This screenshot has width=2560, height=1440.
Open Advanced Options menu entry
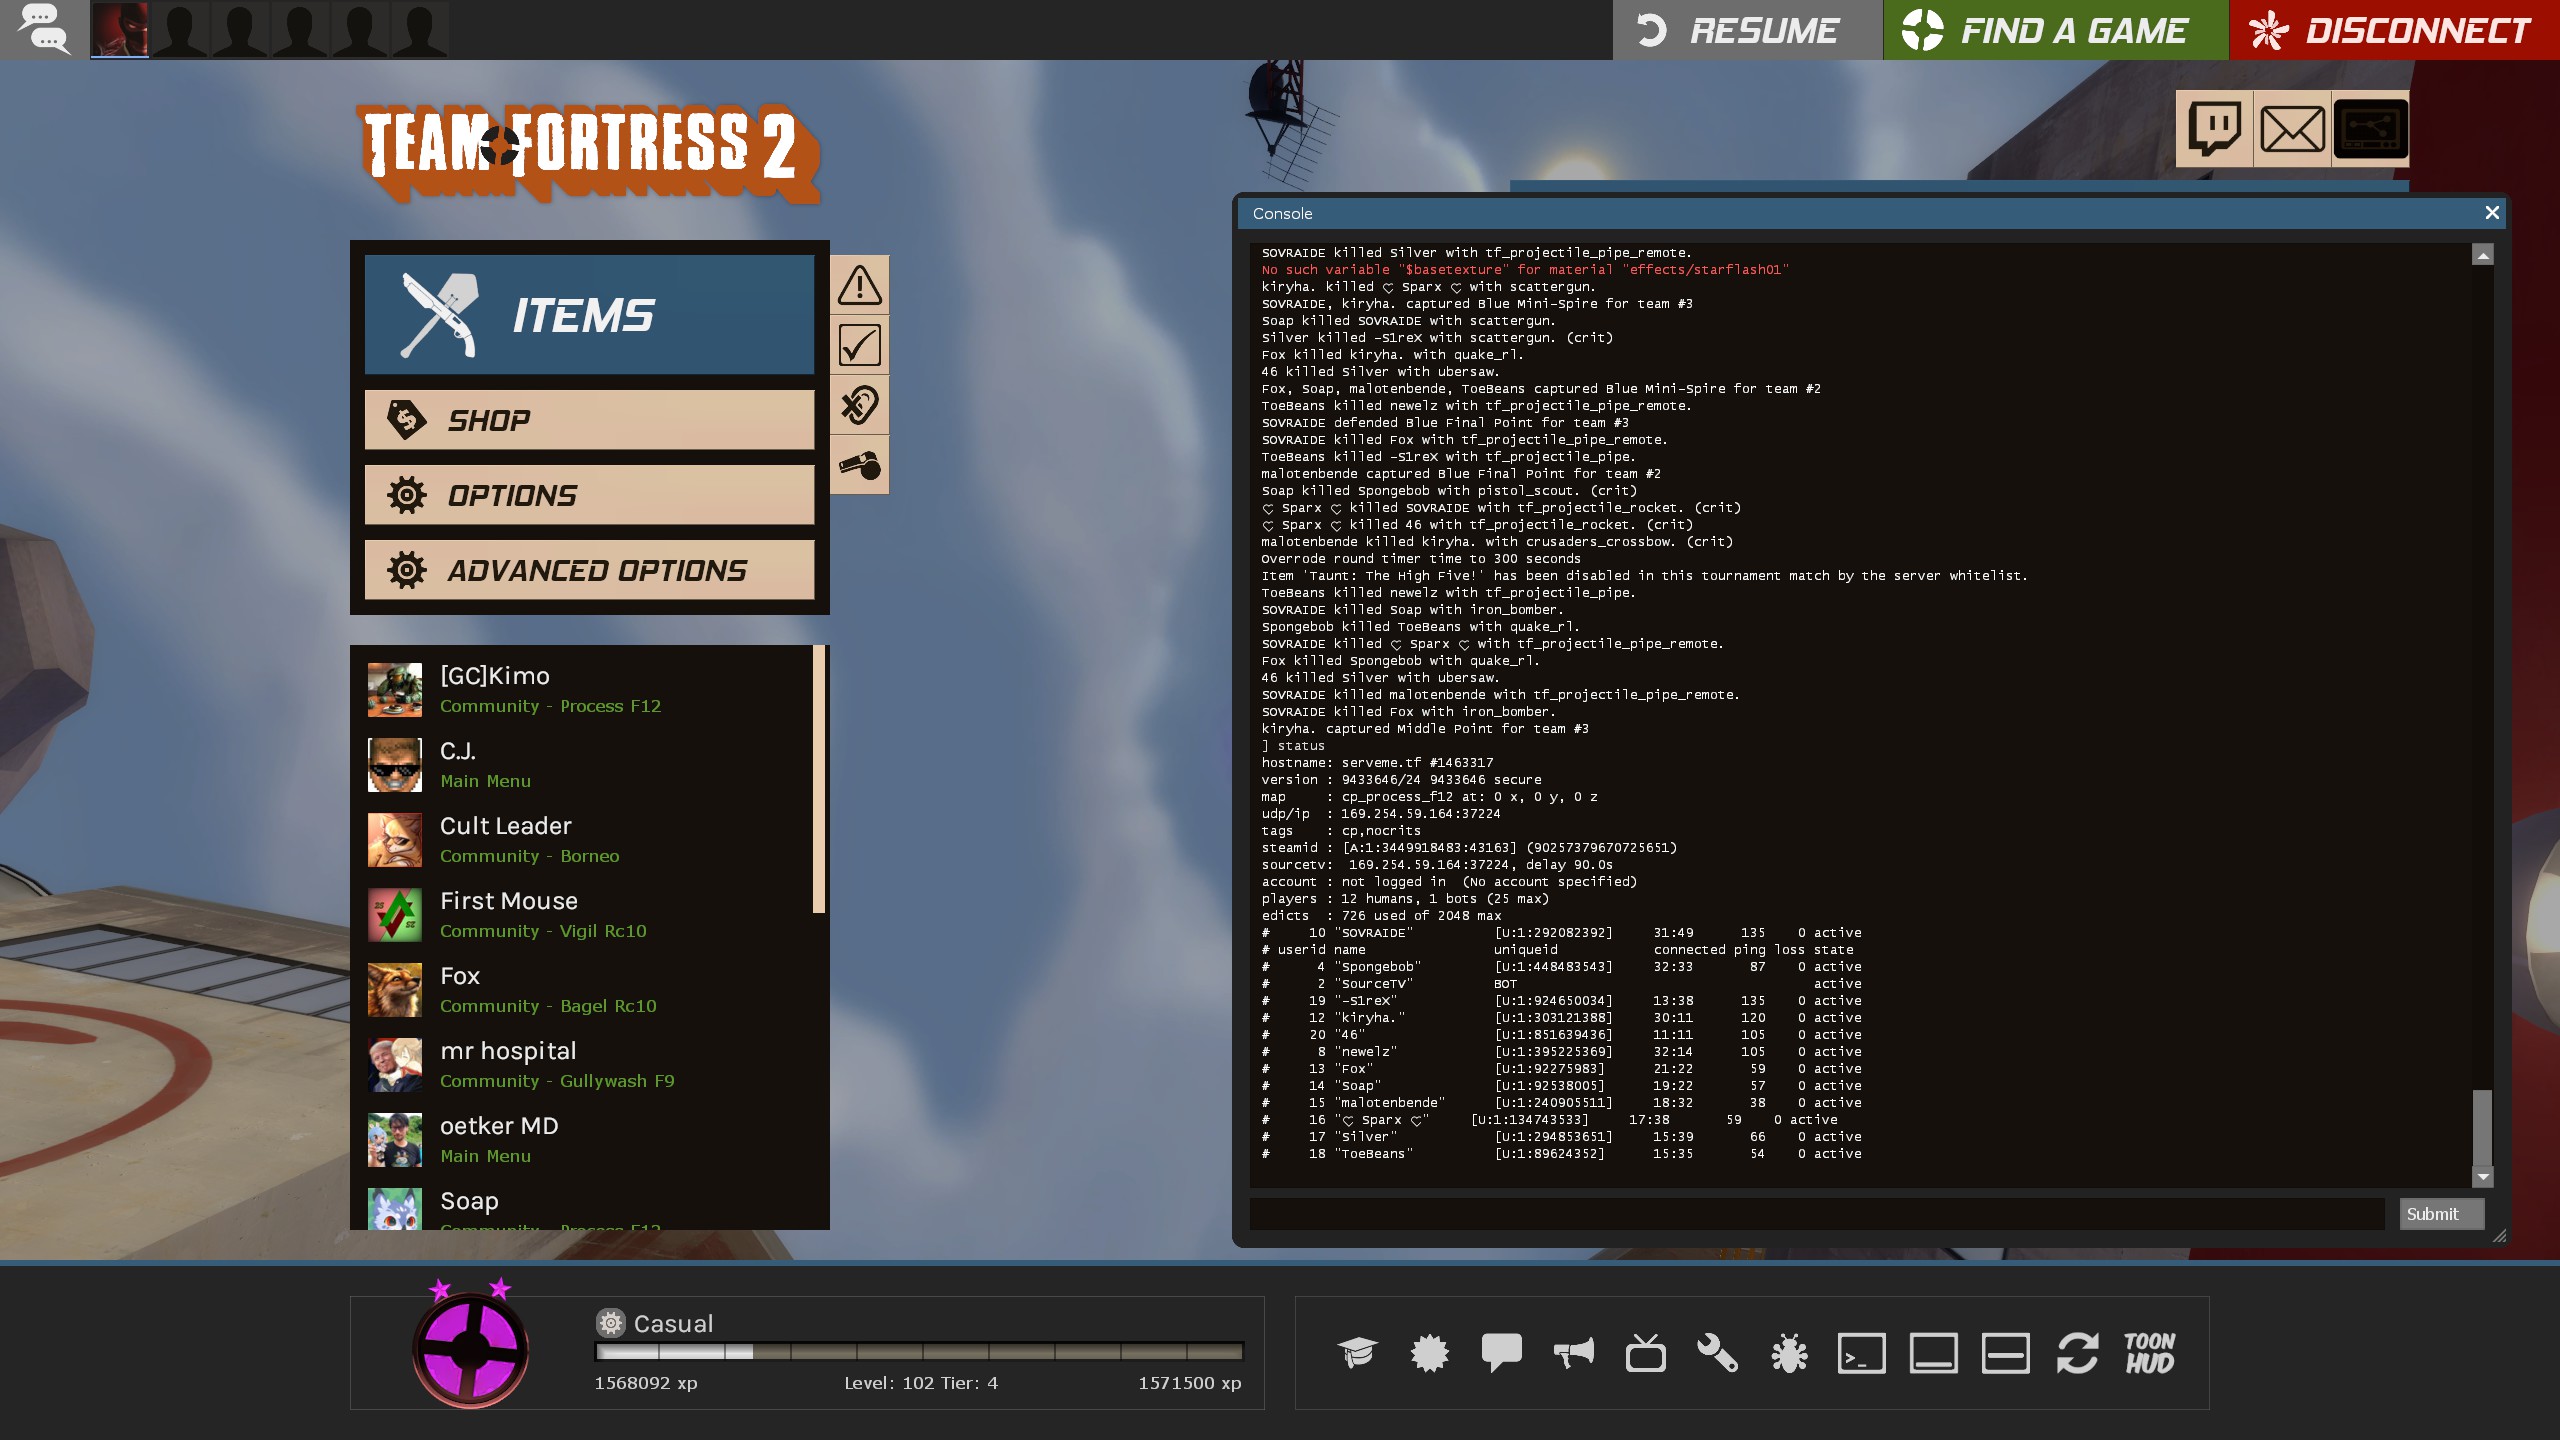(x=589, y=570)
